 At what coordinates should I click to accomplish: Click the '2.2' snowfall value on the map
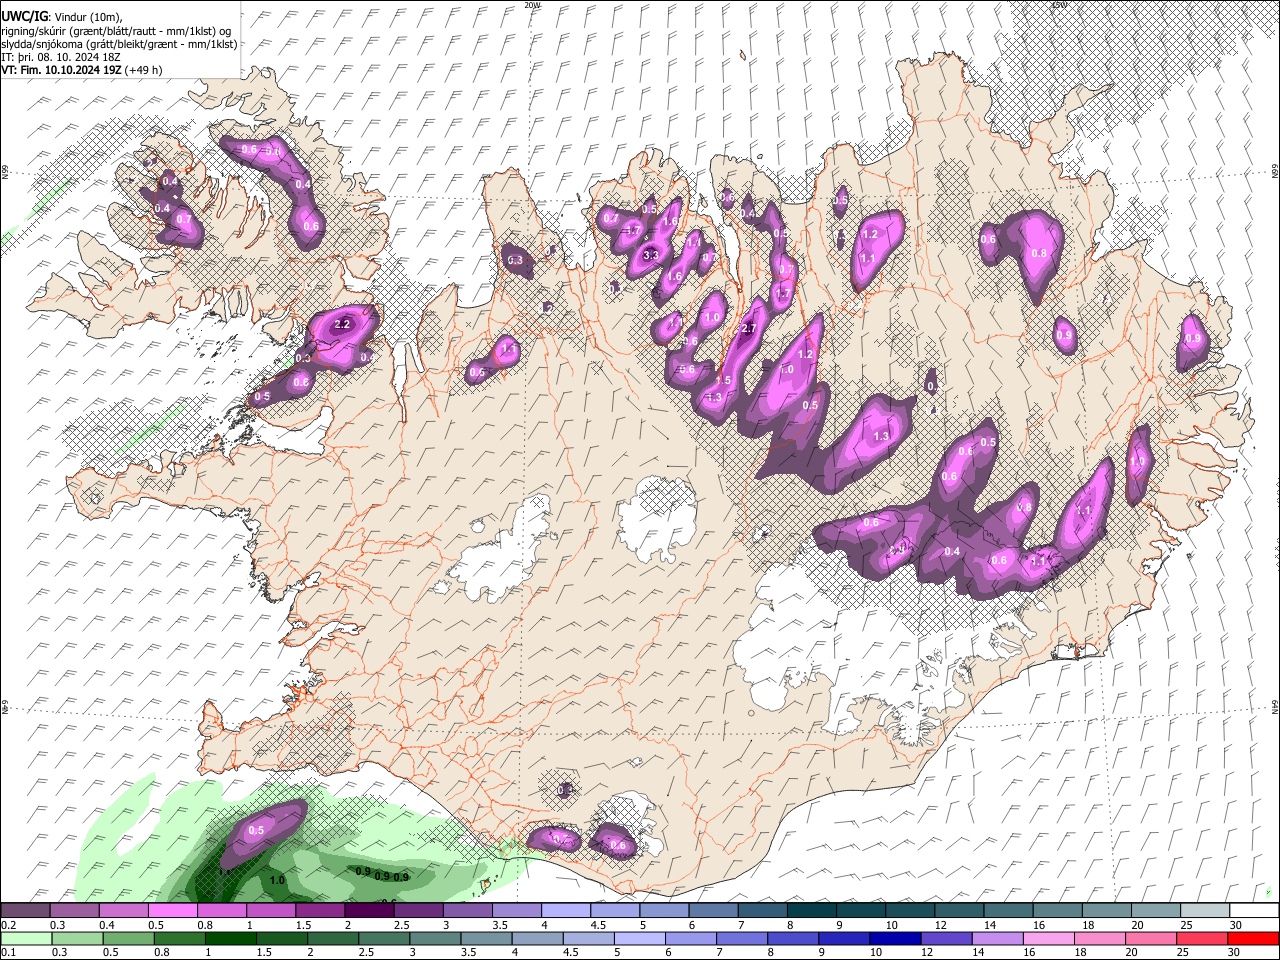(342, 324)
